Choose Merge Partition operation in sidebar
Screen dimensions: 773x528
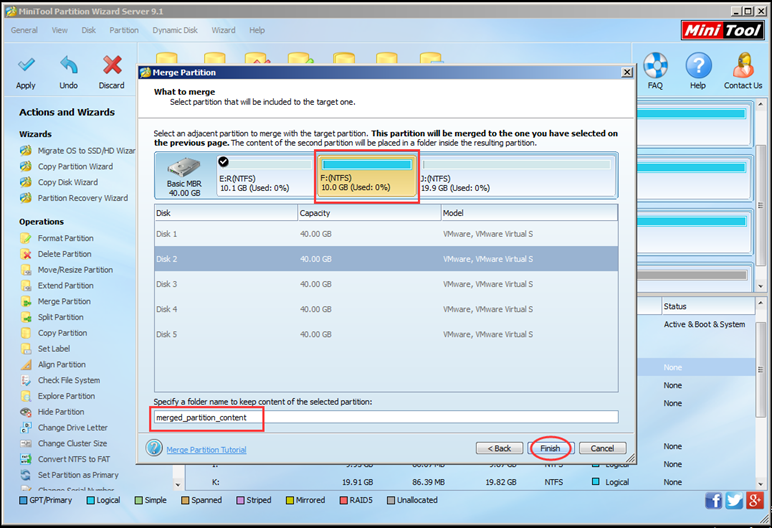[x=55, y=301]
